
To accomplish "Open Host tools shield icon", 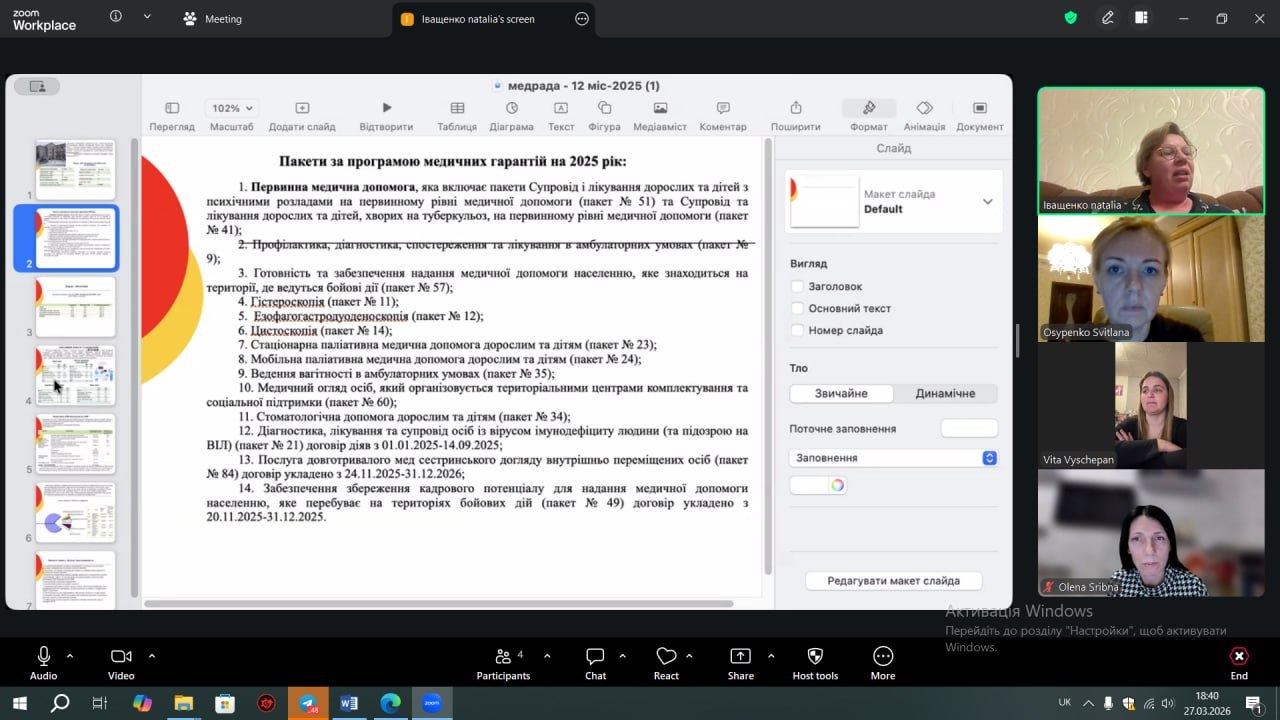I will coord(815,657).
